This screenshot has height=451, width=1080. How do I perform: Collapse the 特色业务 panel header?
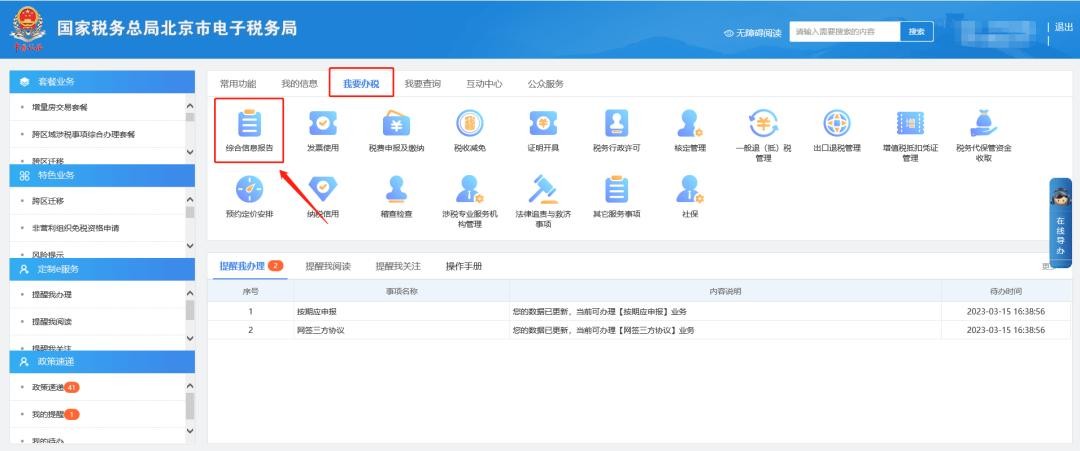pyautogui.click(x=100, y=175)
